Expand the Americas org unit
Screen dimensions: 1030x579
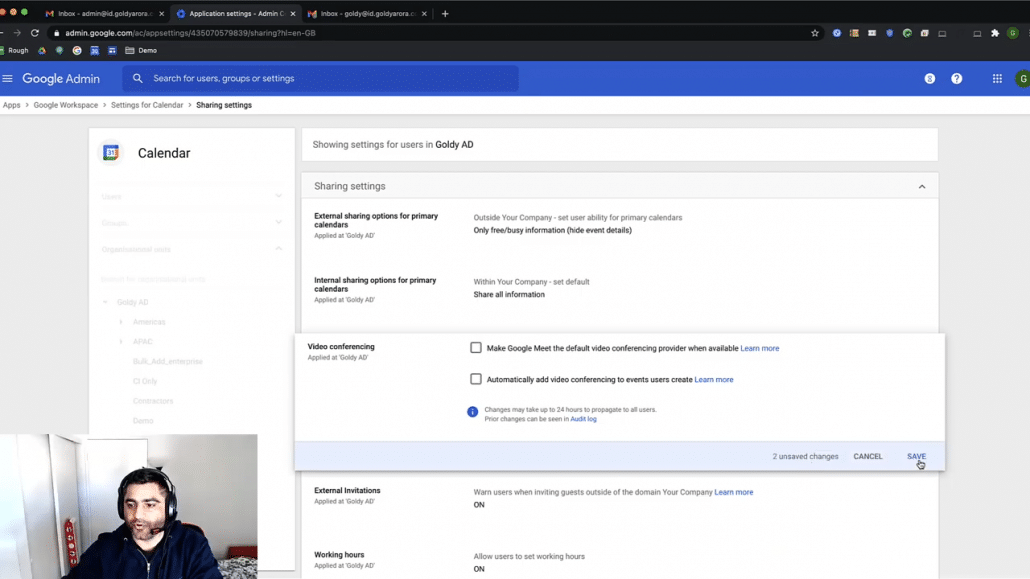click(x=121, y=322)
